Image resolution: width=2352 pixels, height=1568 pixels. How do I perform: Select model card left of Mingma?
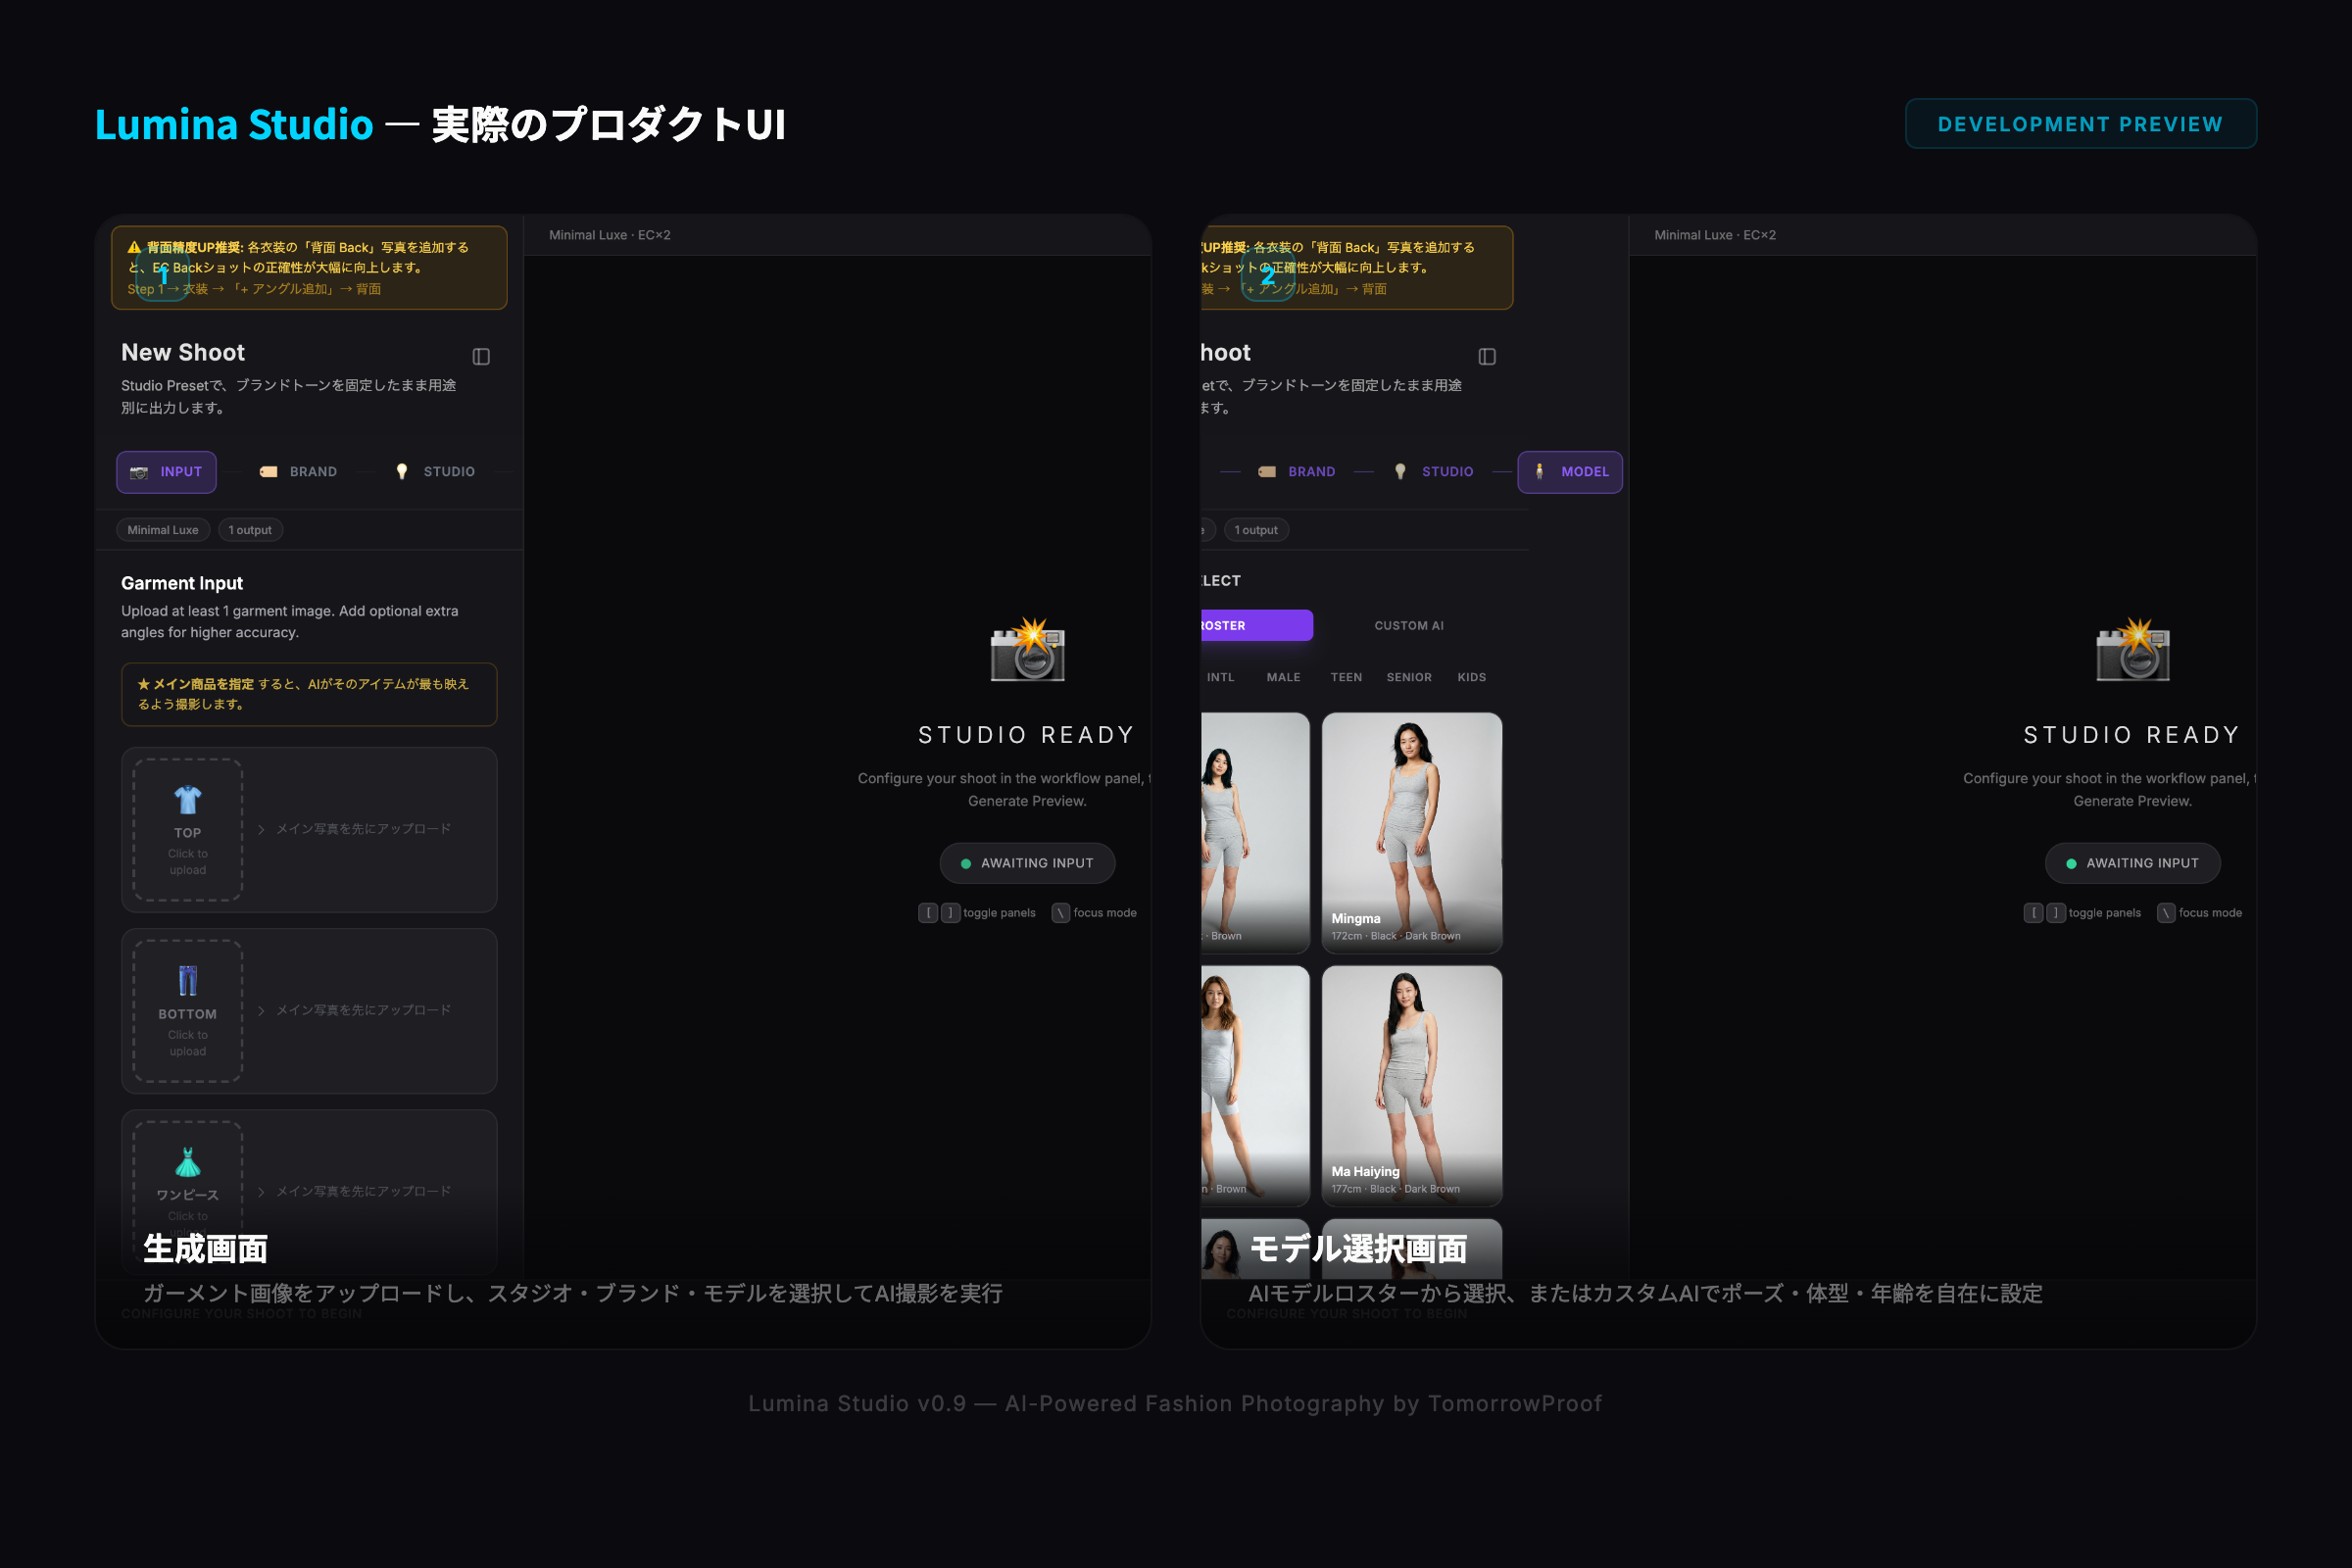pyautogui.click(x=1256, y=833)
